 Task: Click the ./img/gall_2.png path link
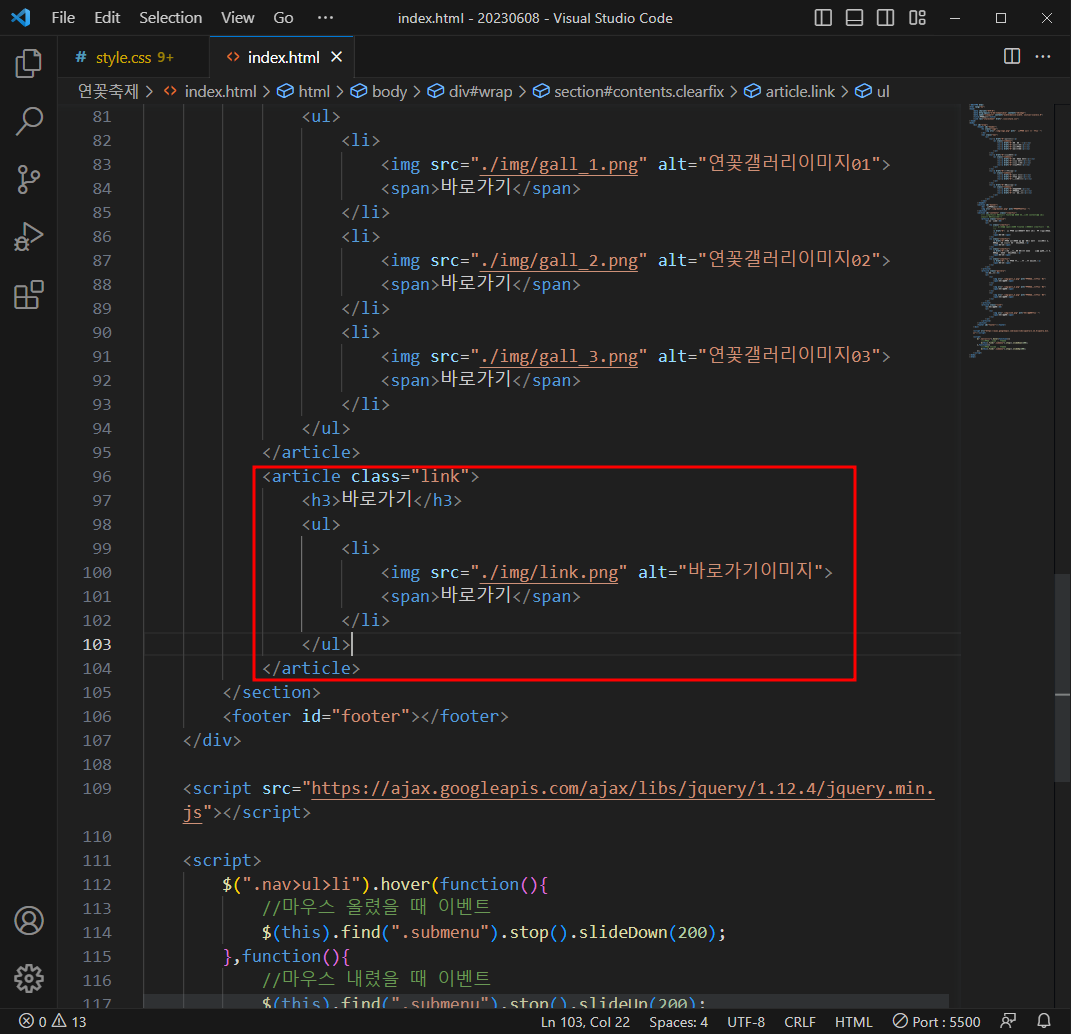559,261
